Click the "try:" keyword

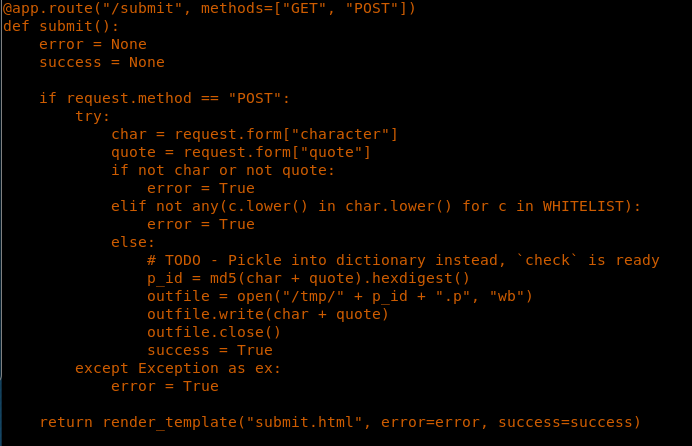click(92, 116)
